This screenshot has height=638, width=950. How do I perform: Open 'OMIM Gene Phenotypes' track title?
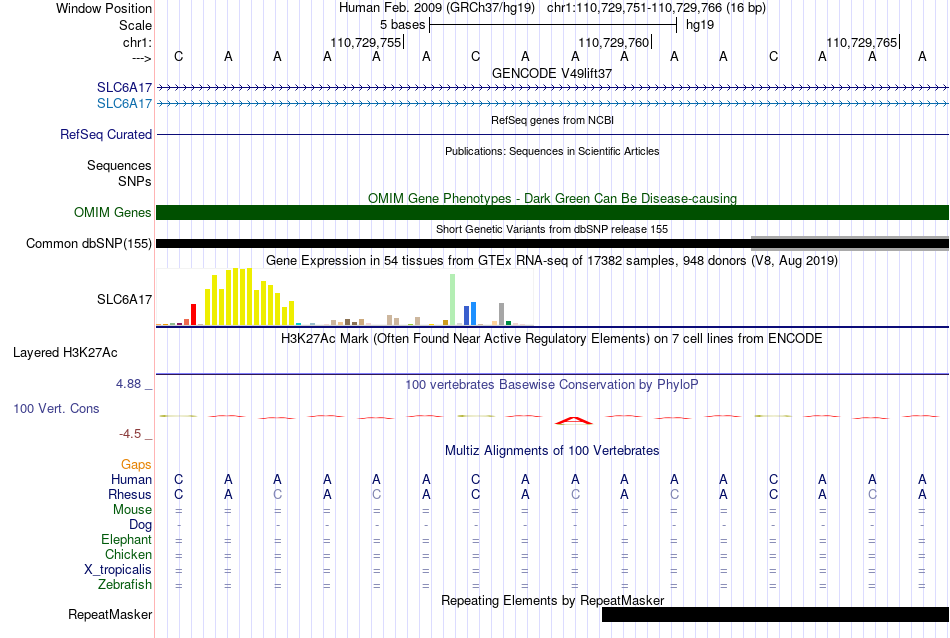point(553,199)
